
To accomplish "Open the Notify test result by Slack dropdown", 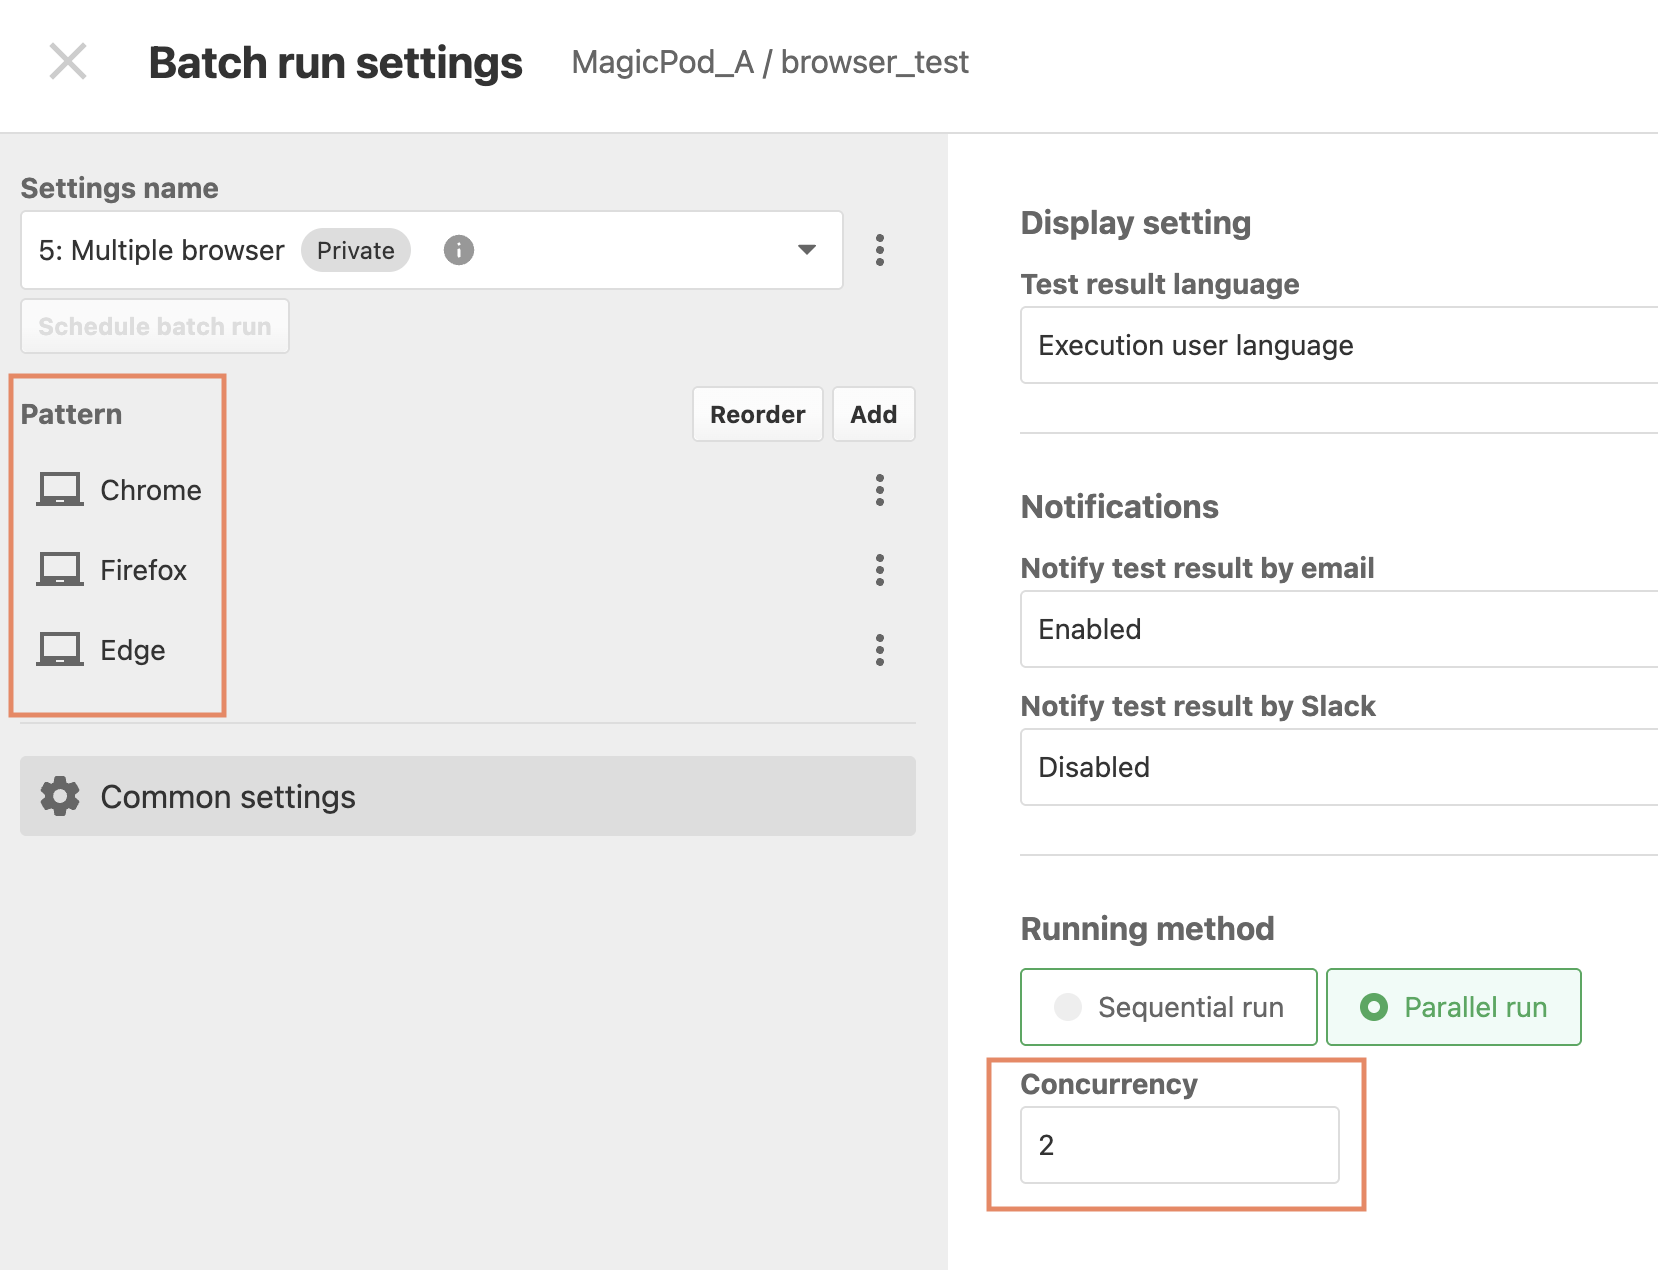I will pos(1339,767).
